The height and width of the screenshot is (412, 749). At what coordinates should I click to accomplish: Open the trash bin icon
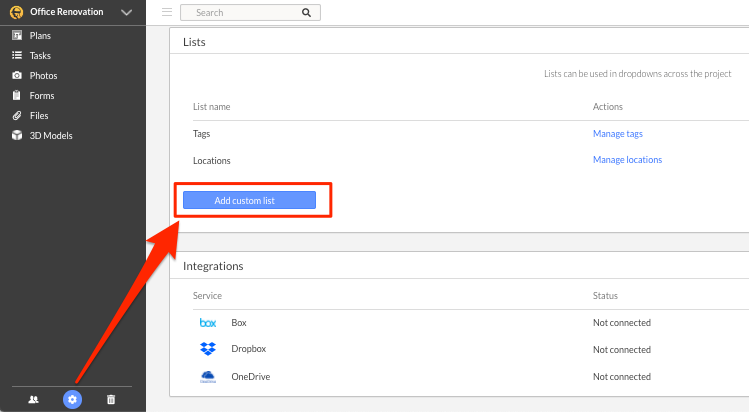pos(111,400)
